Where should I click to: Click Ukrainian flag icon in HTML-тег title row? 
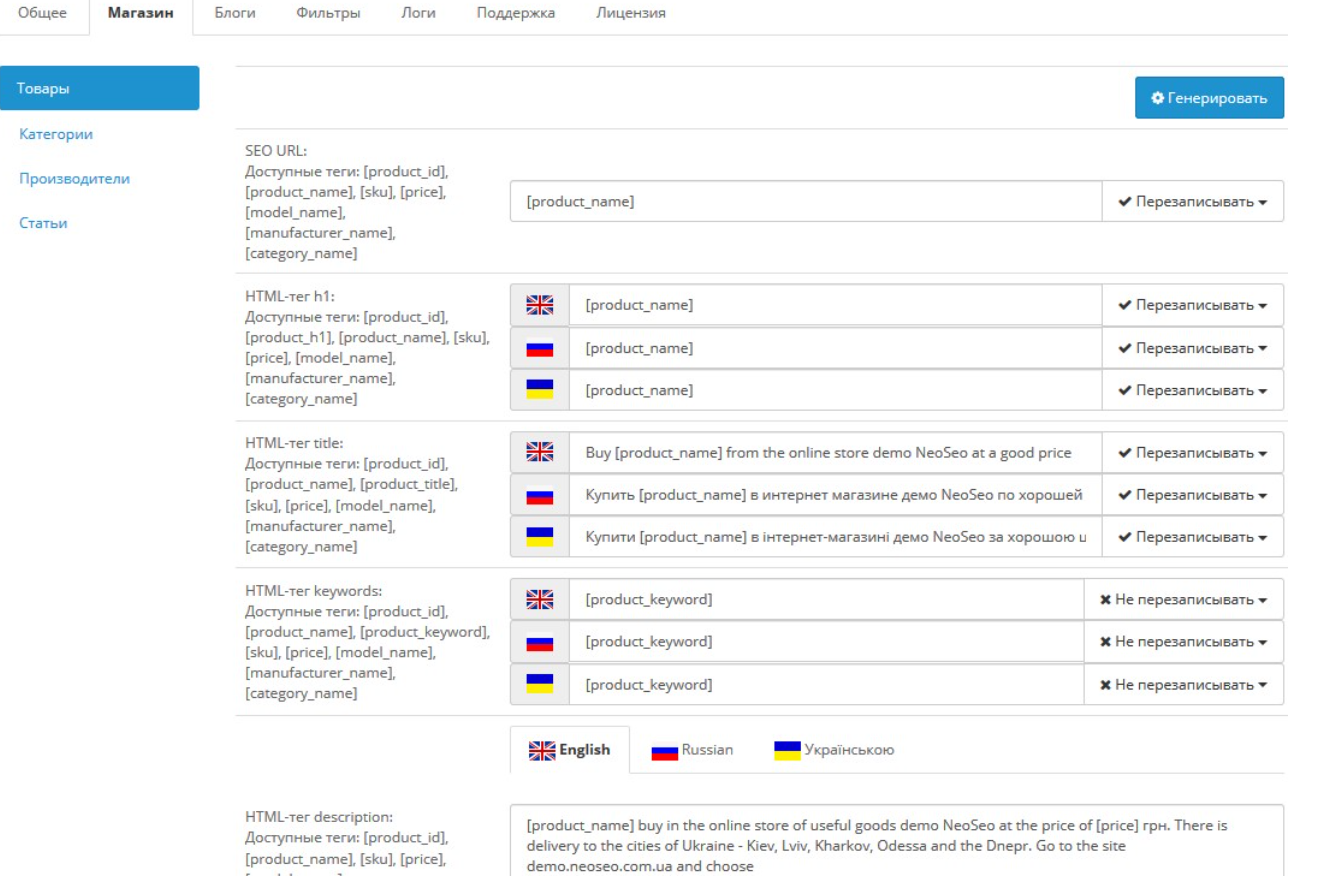point(540,537)
